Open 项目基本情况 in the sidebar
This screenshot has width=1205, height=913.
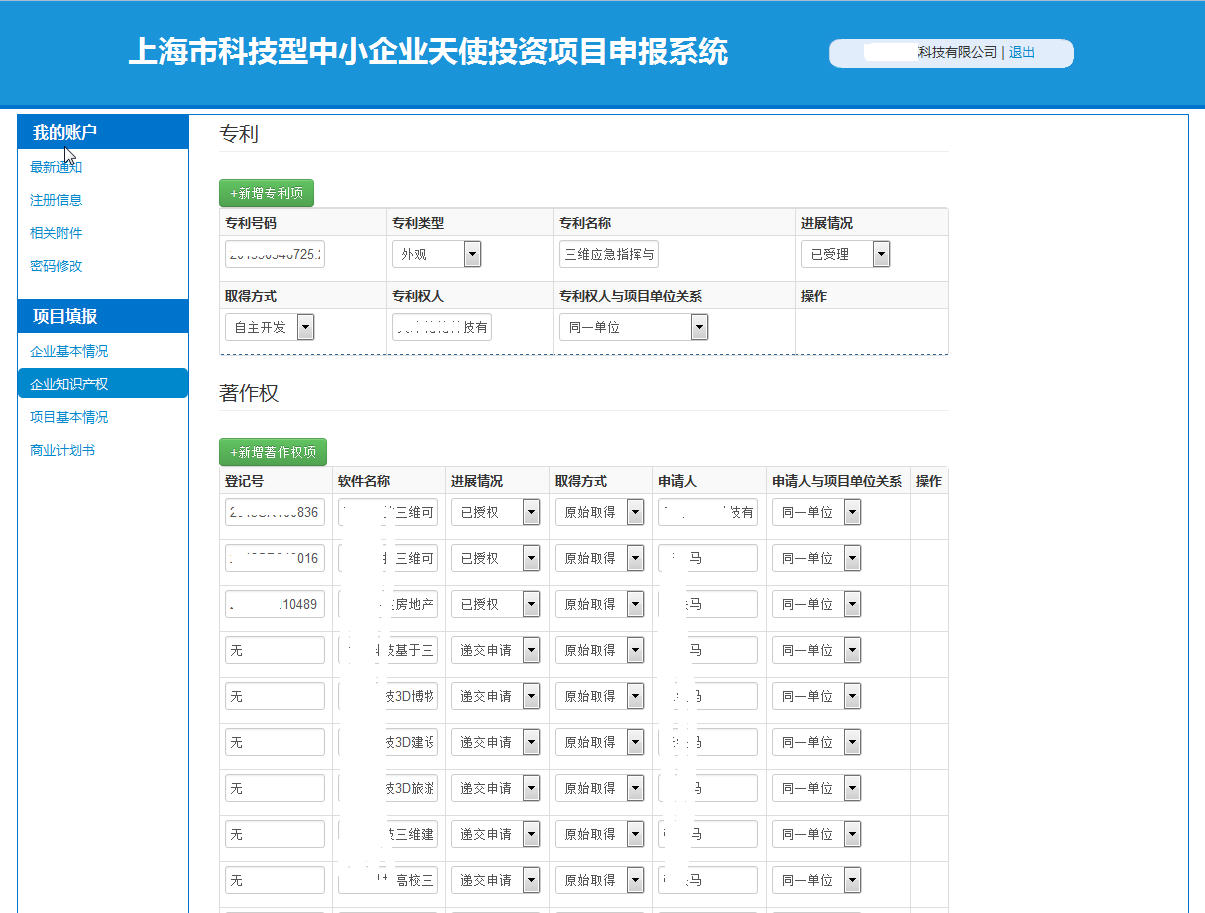pyautogui.click(x=69, y=417)
